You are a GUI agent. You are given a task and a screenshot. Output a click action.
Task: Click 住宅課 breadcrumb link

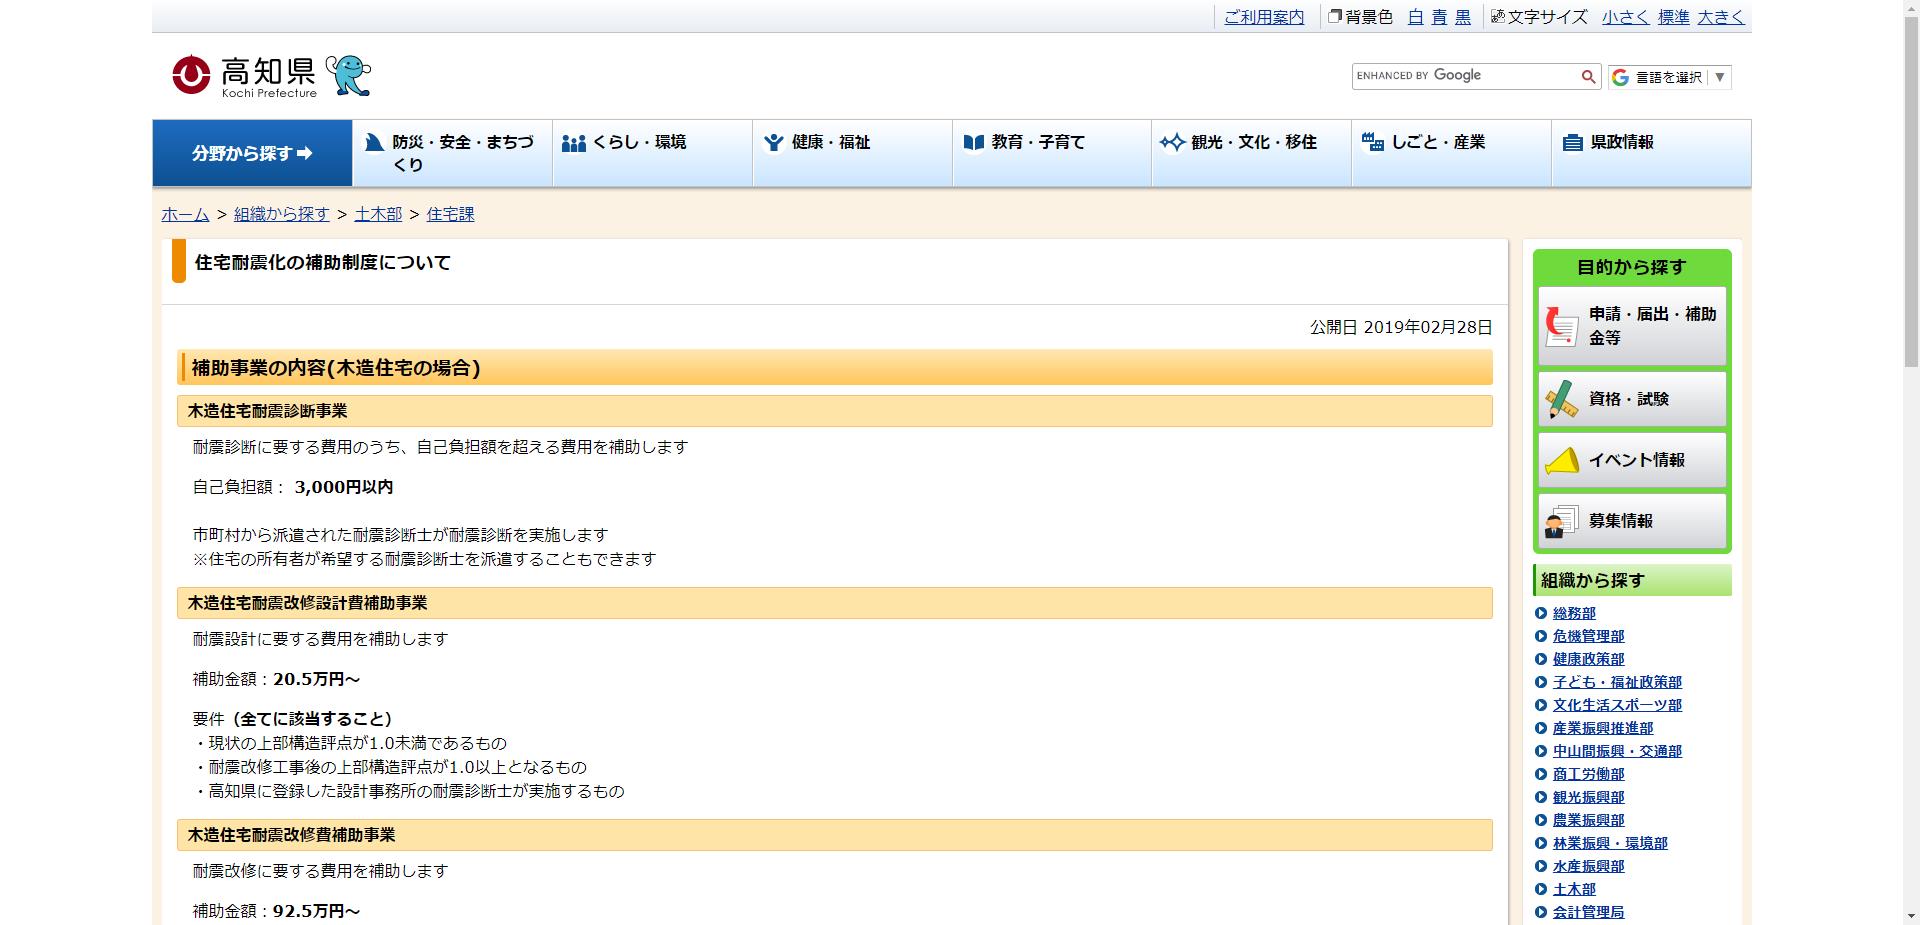(450, 214)
